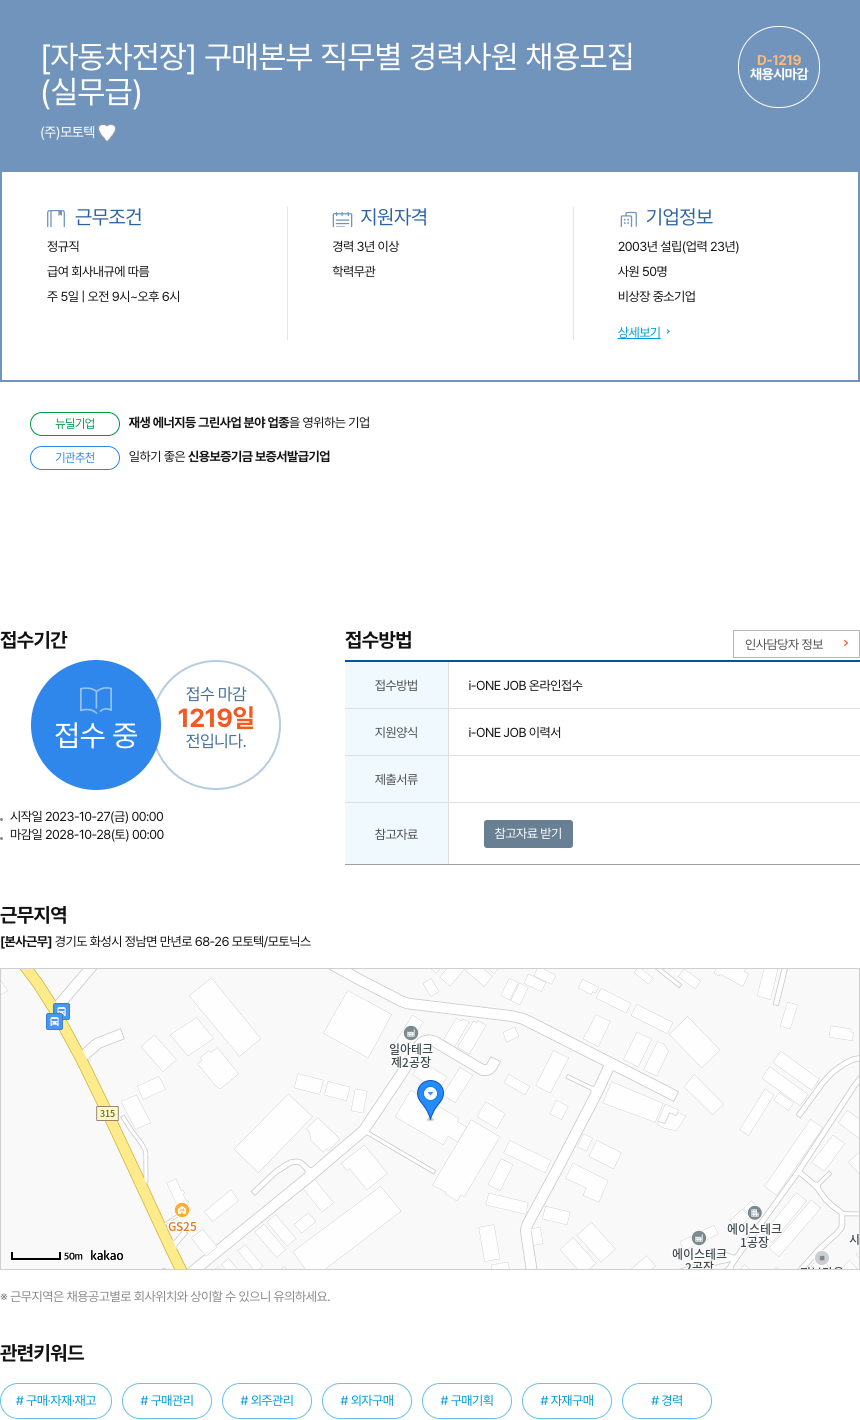Click the 사원 50명 text
The image size is (860, 1420).
[x=643, y=272]
